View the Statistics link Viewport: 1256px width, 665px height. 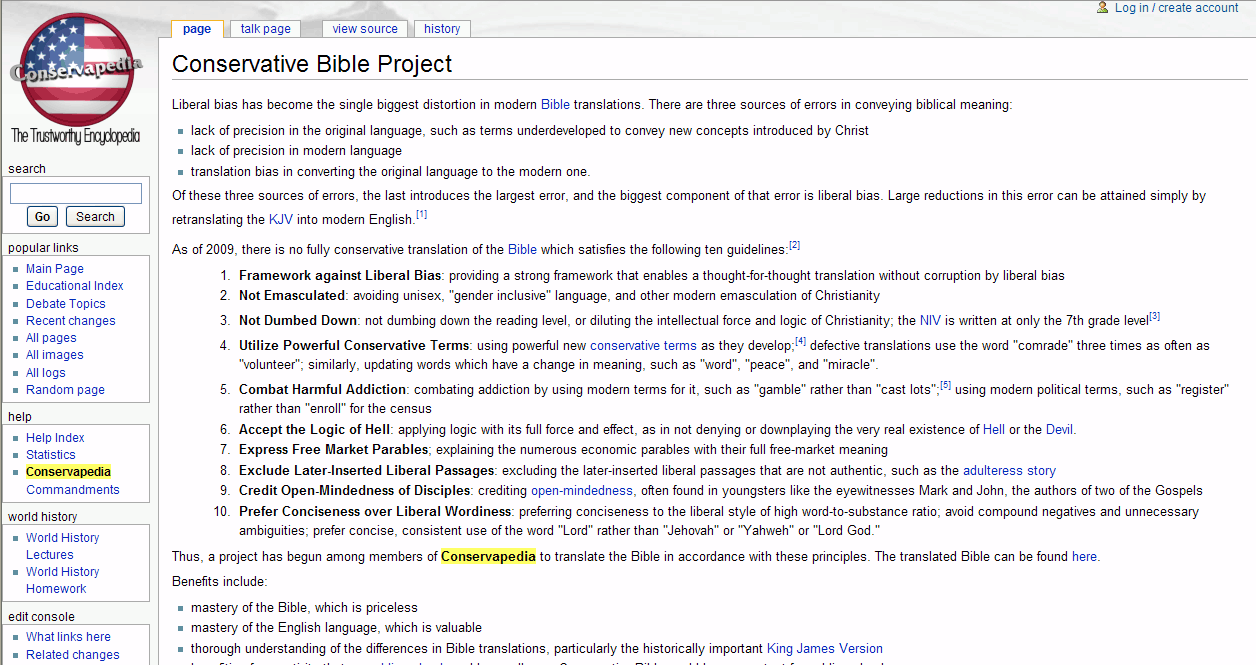coord(51,455)
